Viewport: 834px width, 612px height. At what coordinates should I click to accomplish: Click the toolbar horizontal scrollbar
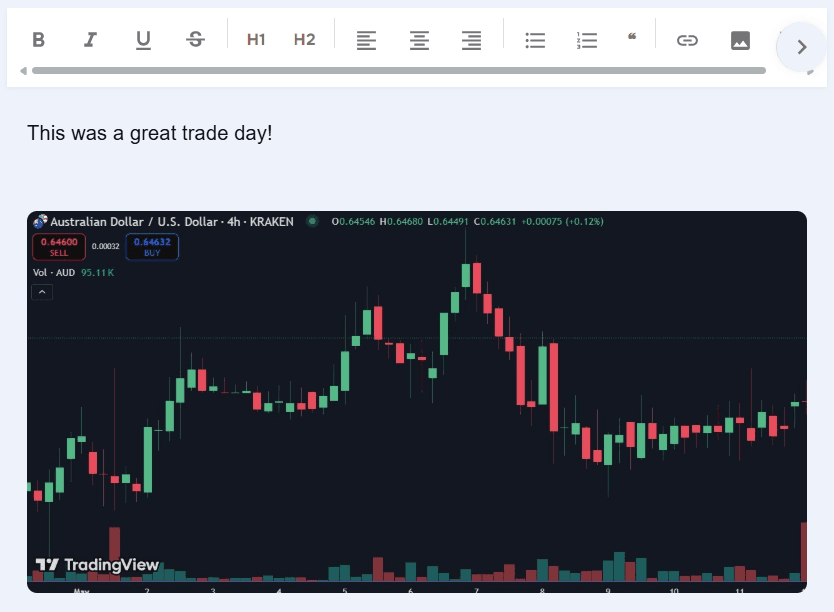click(400, 71)
